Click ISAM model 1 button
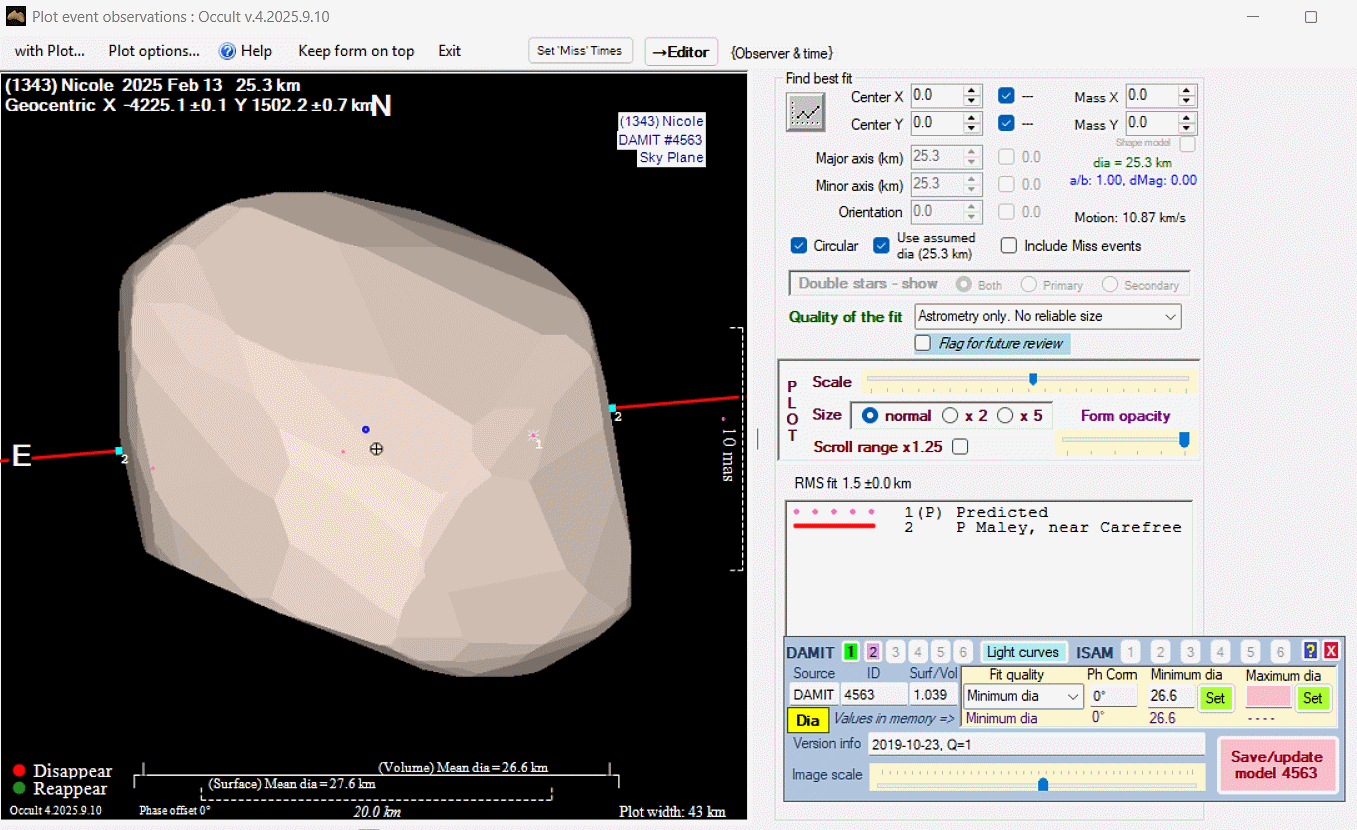Screen dimensions: 1357x830 tap(1130, 652)
